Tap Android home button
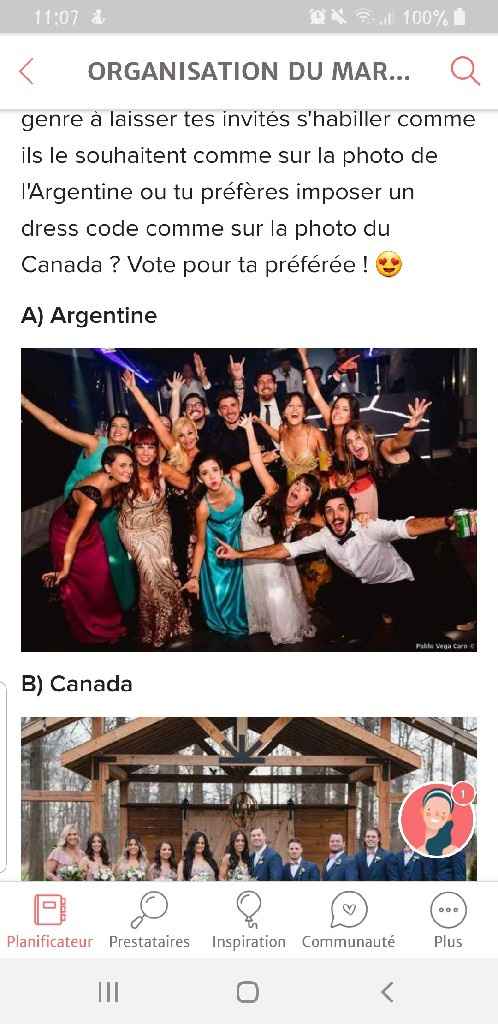The height and width of the screenshot is (1024, 498). tap(248, 992)
